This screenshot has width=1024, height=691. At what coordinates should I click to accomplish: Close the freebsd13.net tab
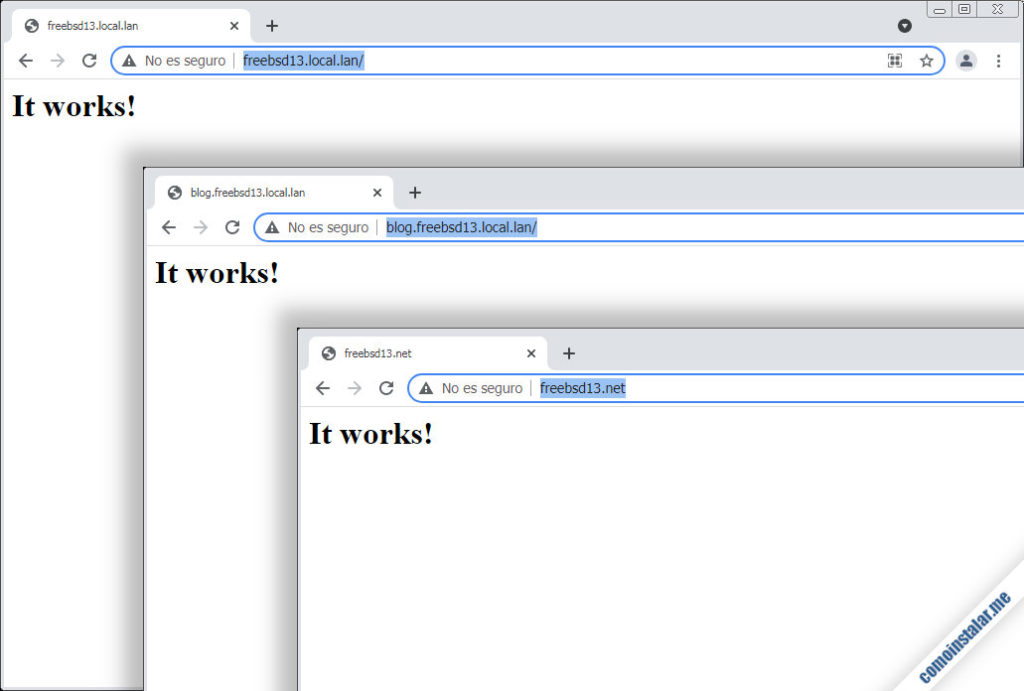531,354
